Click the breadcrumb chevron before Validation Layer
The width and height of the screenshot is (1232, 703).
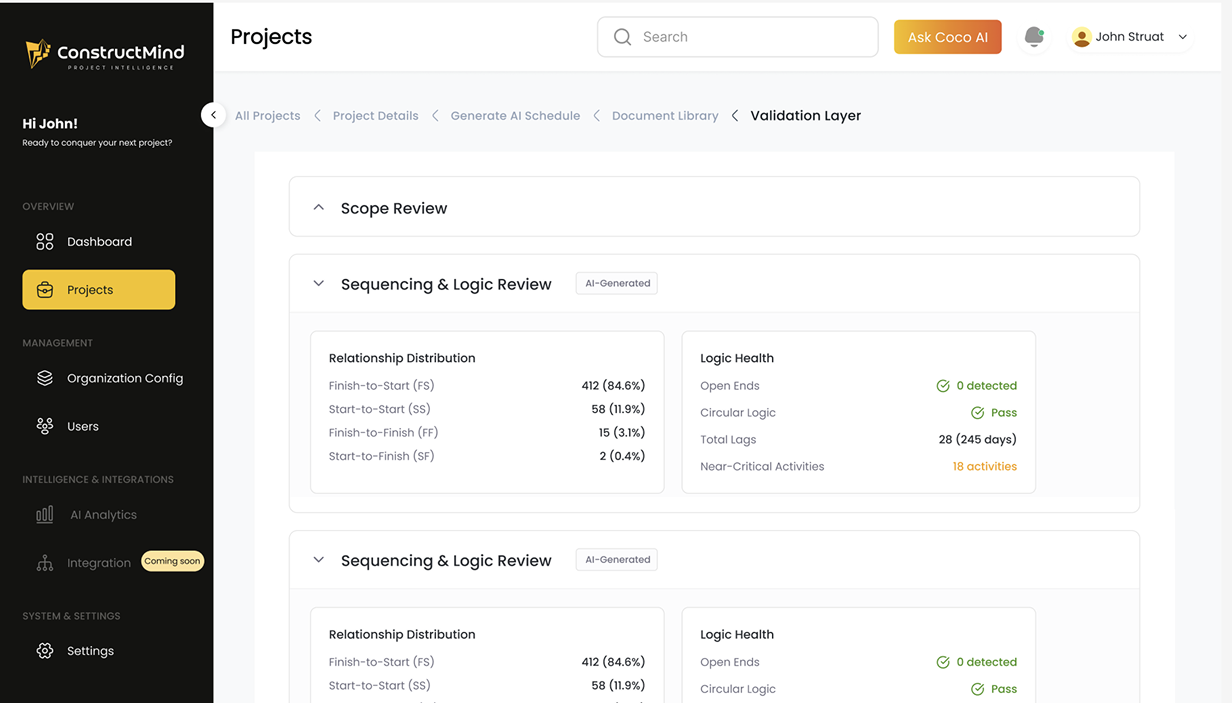click(x=735, y=116)
